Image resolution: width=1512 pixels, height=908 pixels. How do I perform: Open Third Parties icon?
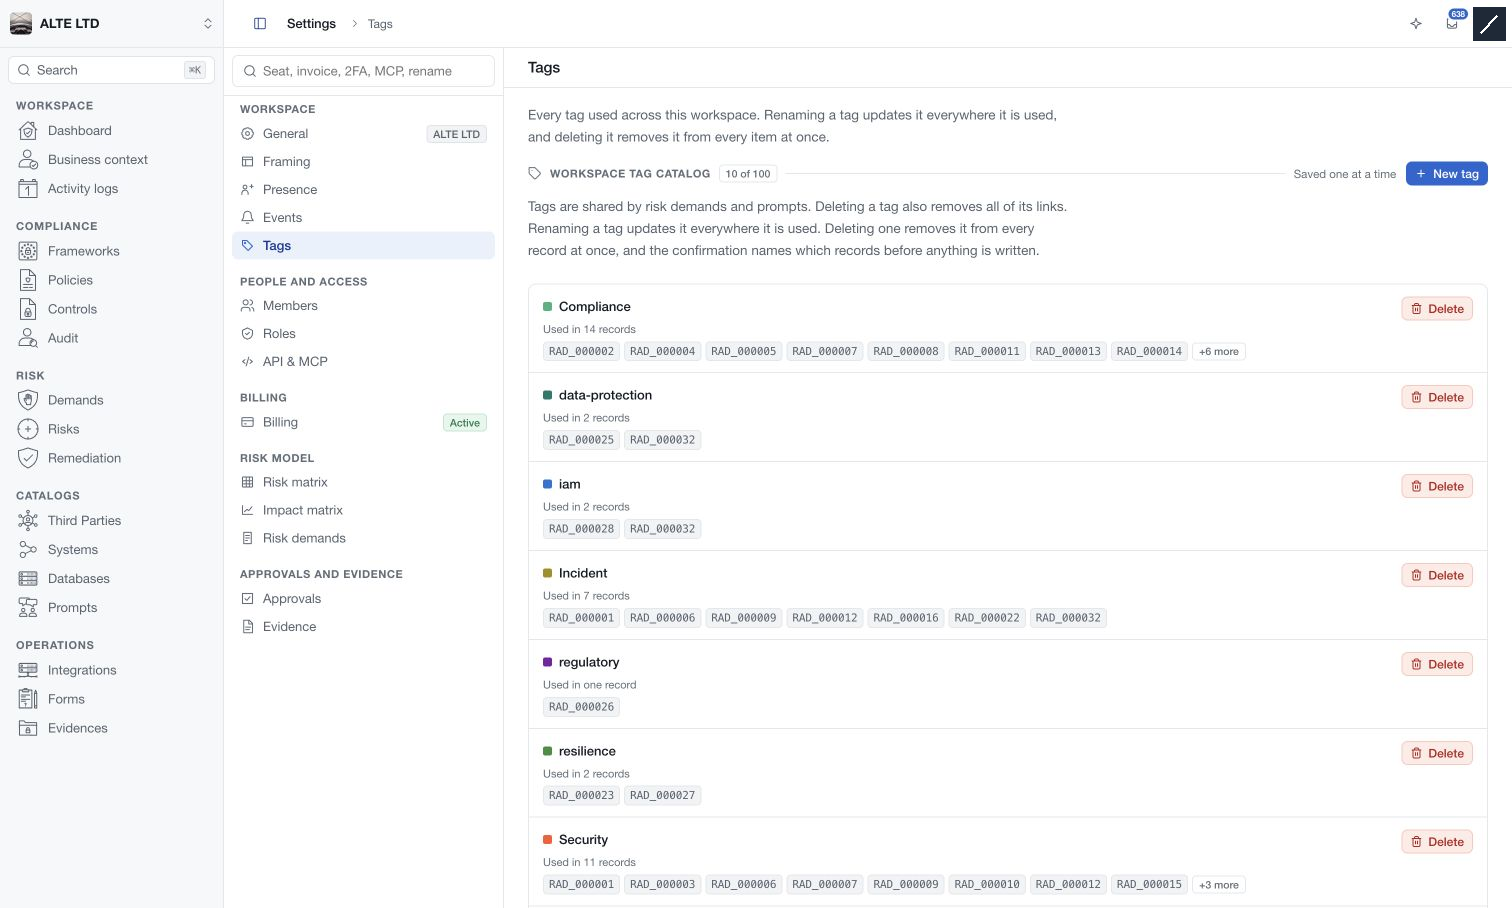point(28,521)
